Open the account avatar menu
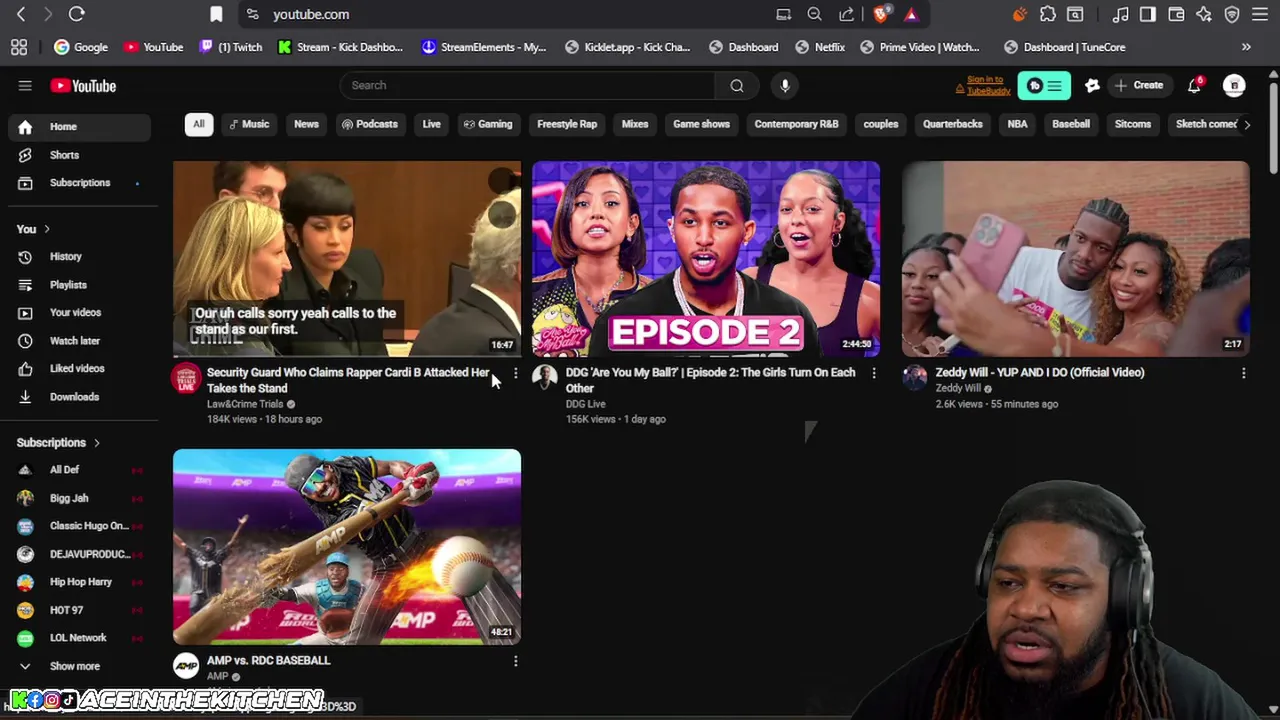This screenshot has width=1280, height=720. 1234,86
